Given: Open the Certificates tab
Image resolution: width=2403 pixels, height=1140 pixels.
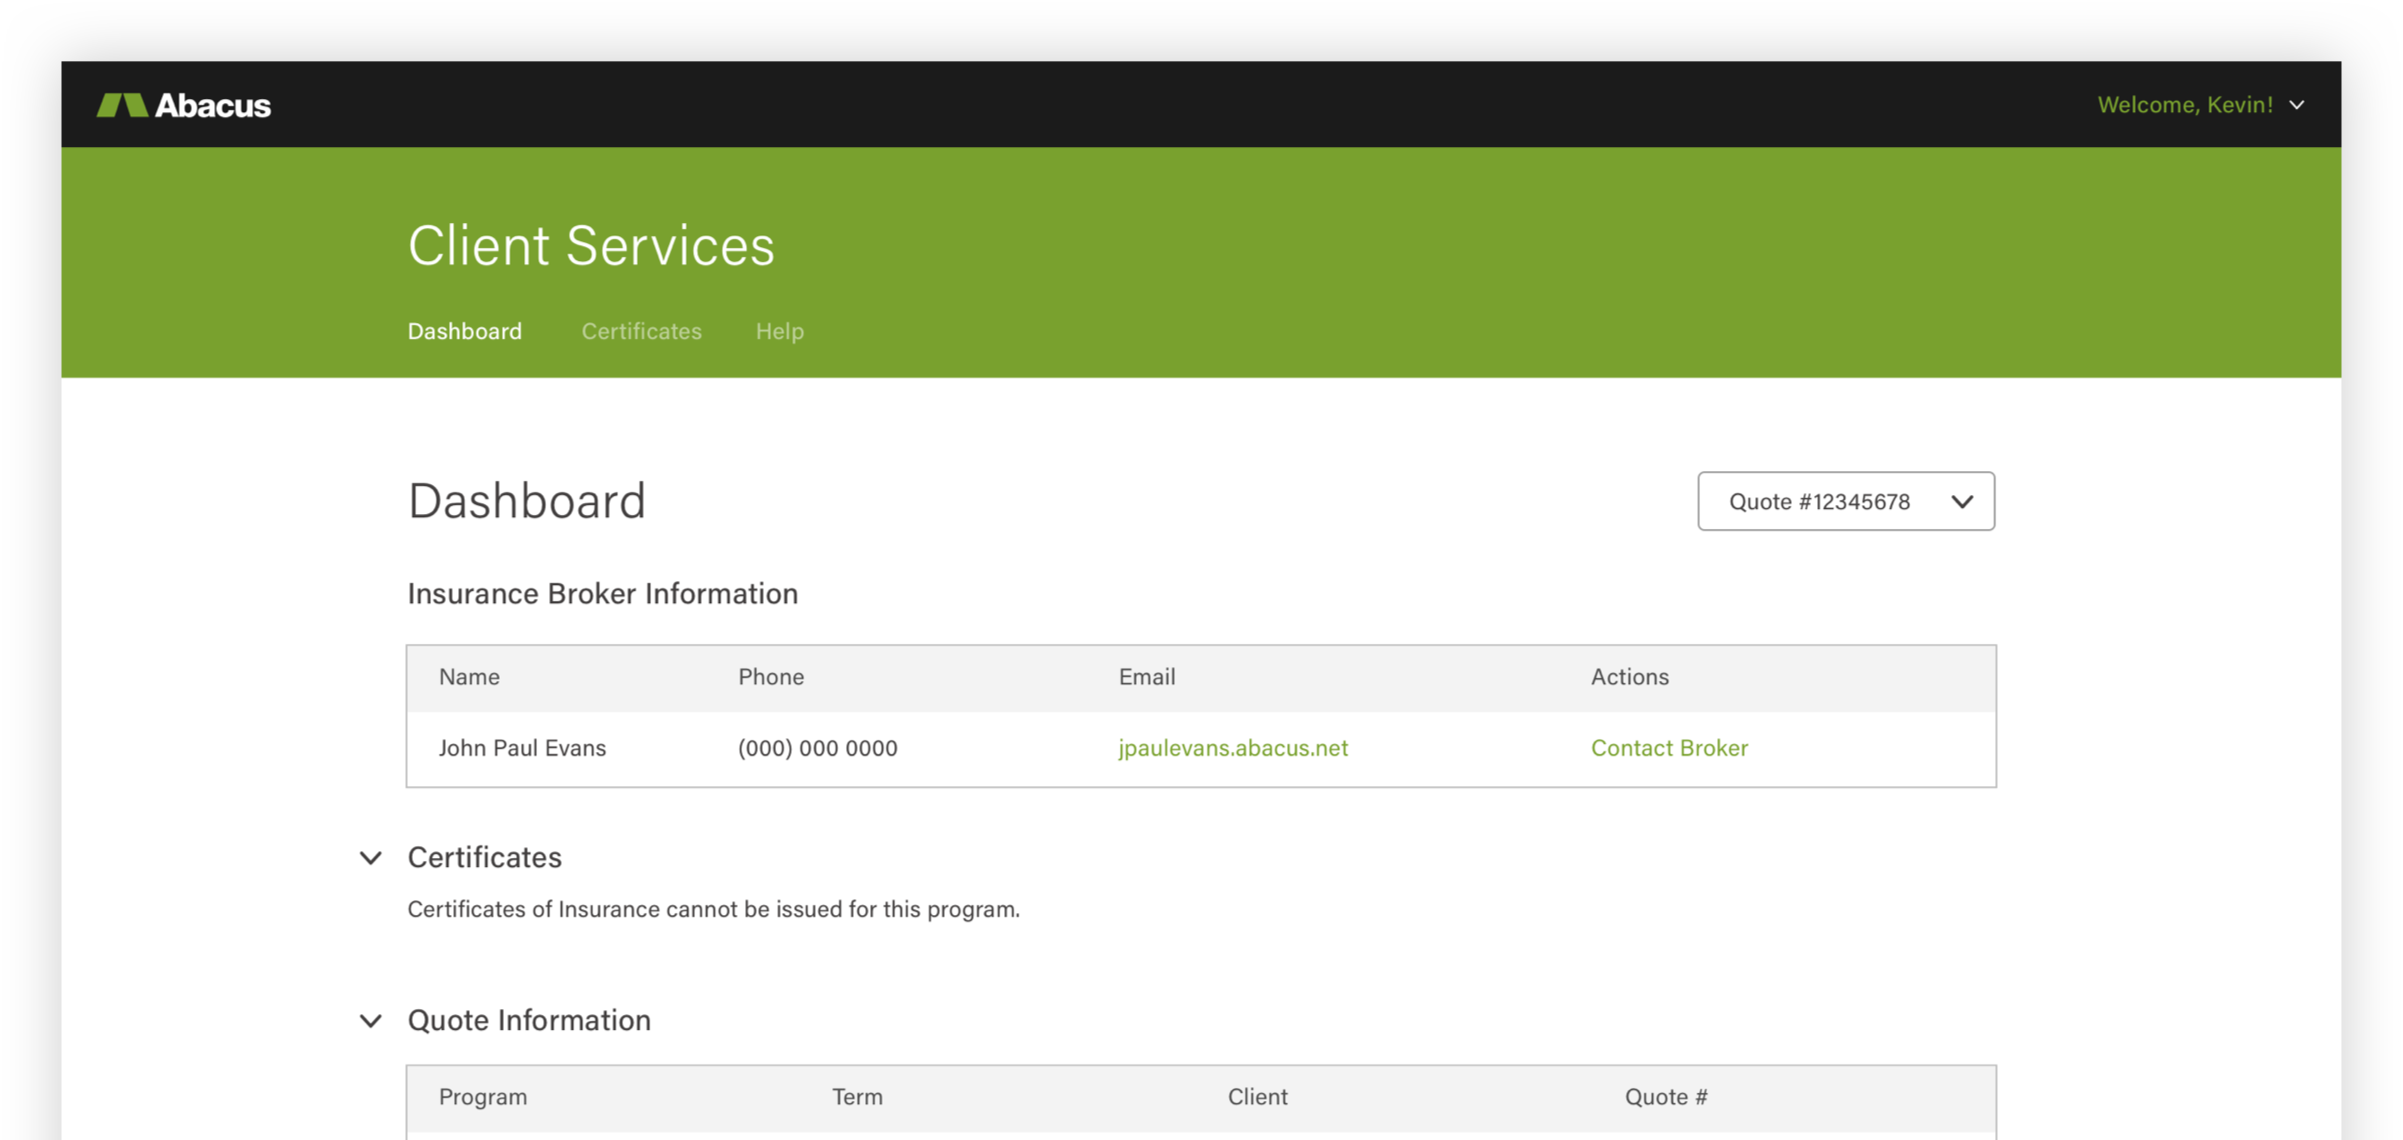Looking at the screenshot, I should [x=641, y=331].
